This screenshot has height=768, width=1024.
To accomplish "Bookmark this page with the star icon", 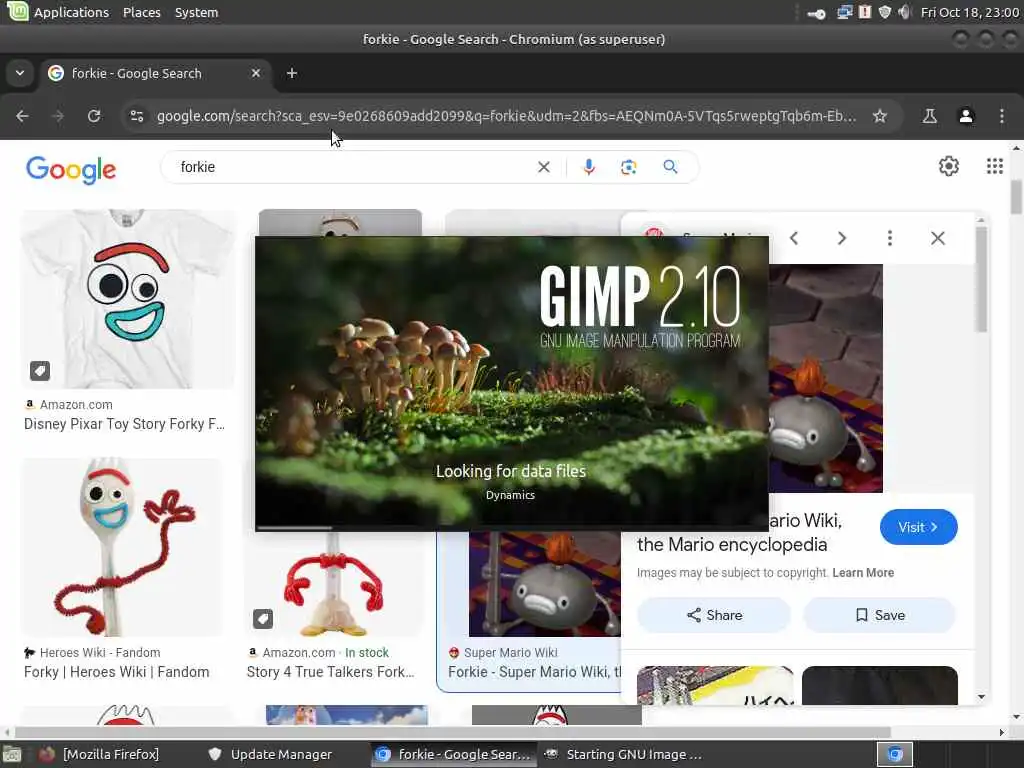I will (x=880, y=116).
